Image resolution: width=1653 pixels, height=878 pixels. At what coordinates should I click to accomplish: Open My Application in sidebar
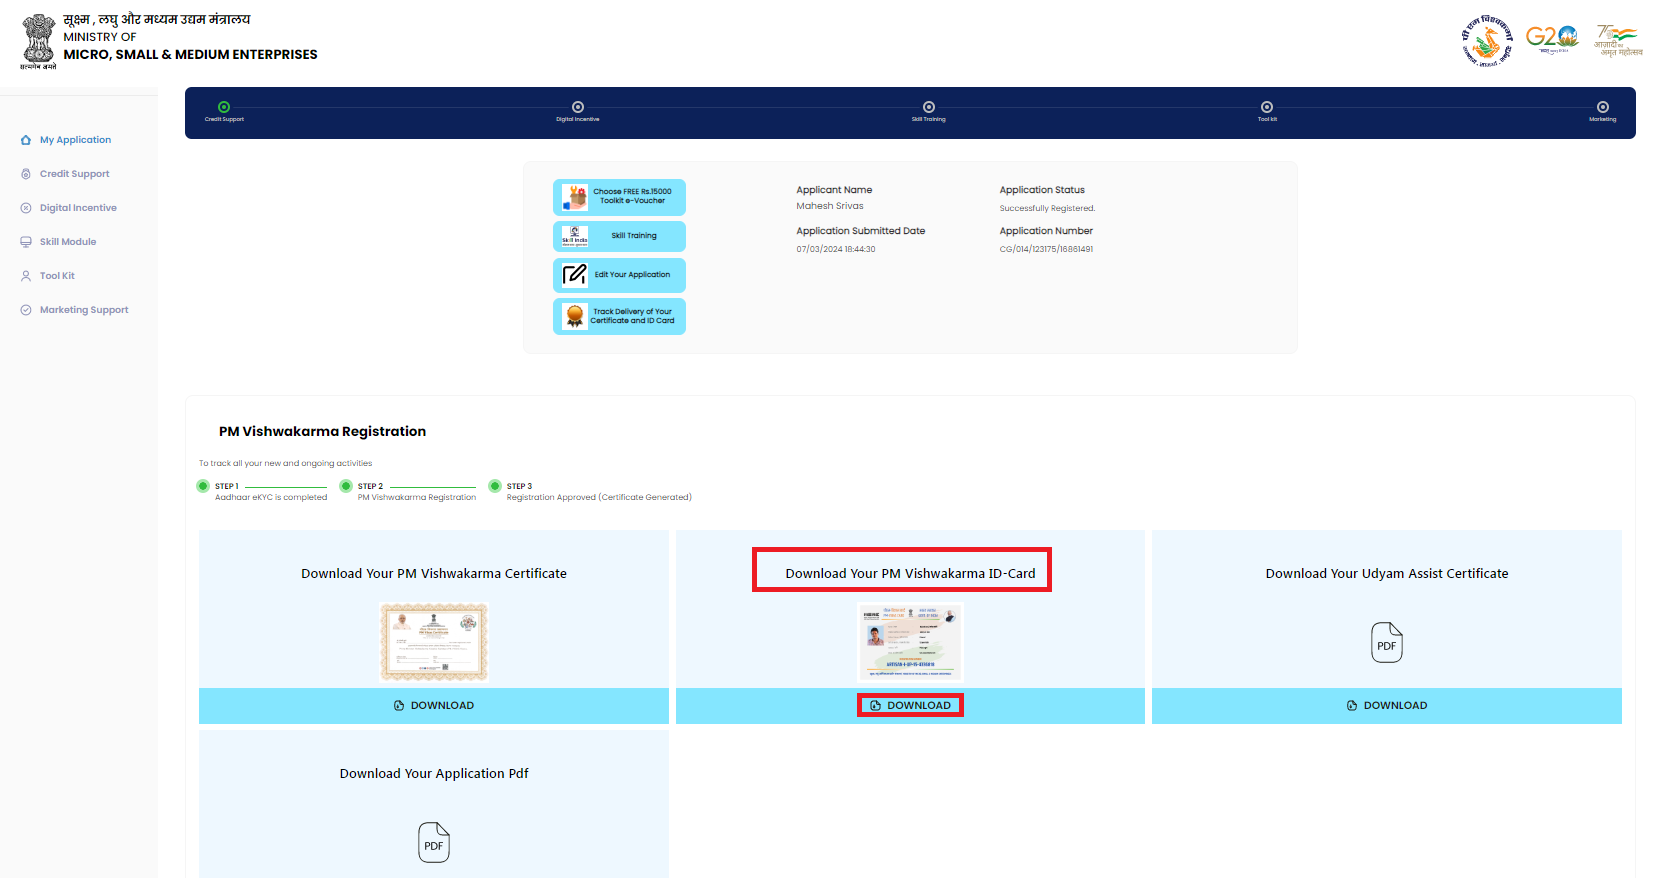pos(75,140)
